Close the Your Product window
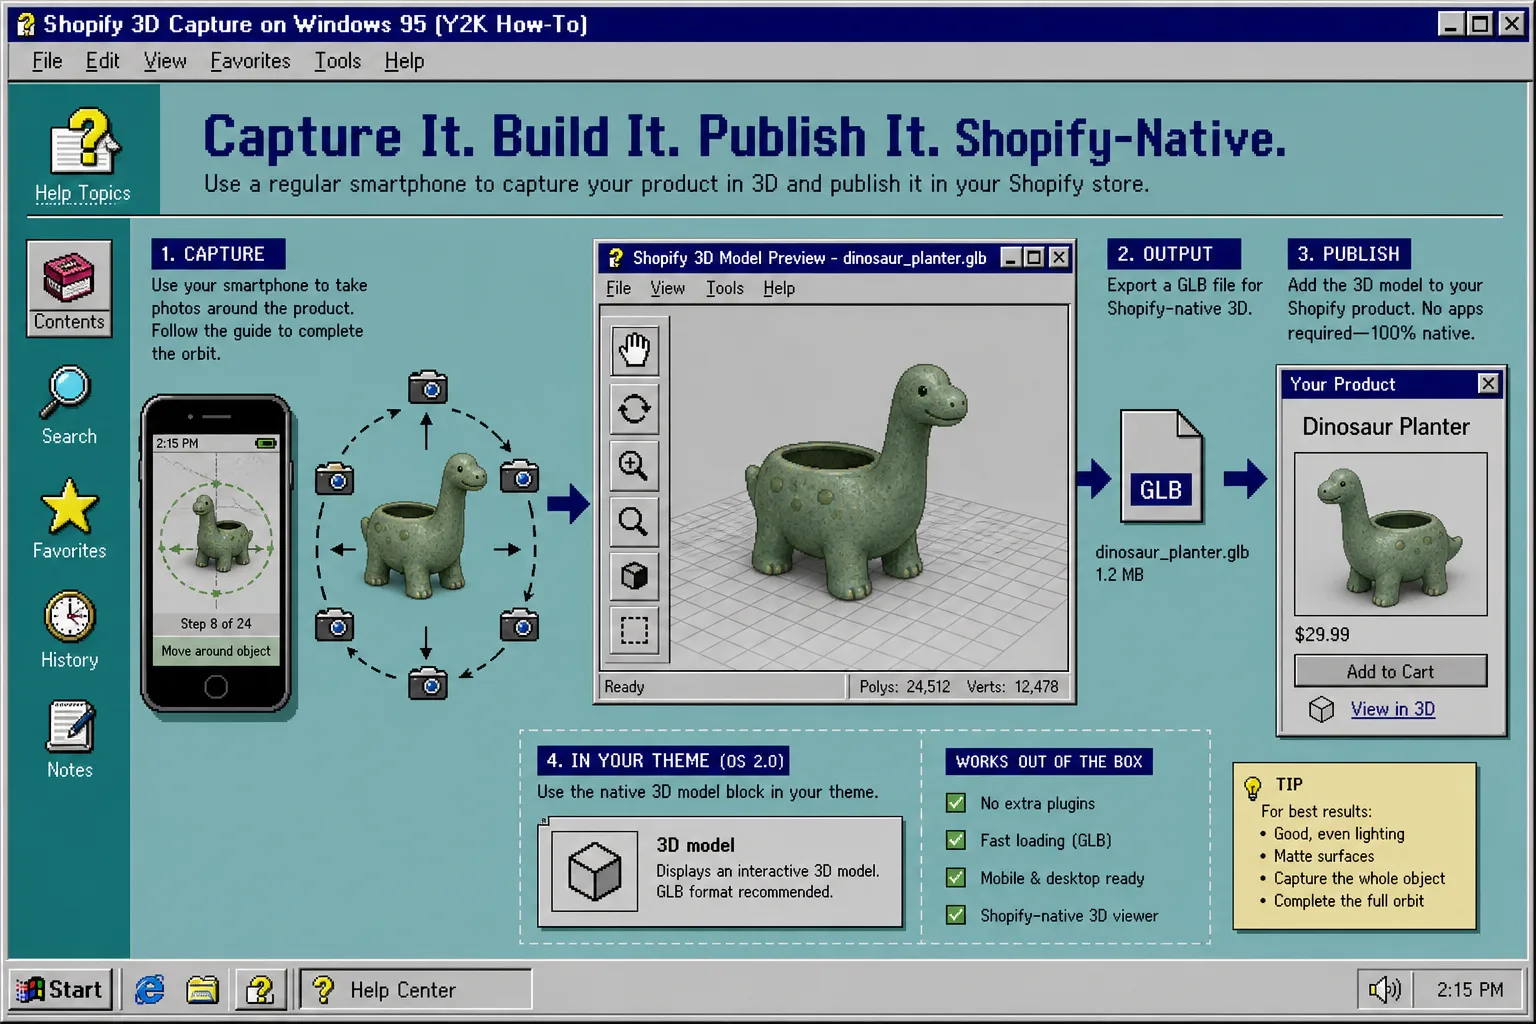The width and height of the screenshot is (1536, 1024). click(1488, 384)
